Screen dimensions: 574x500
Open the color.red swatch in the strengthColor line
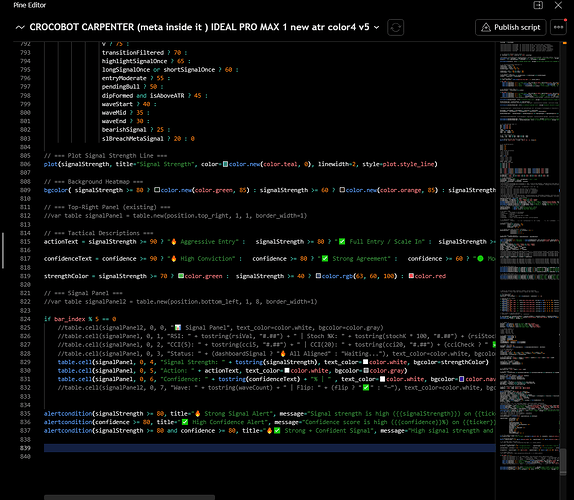[411, 276]
